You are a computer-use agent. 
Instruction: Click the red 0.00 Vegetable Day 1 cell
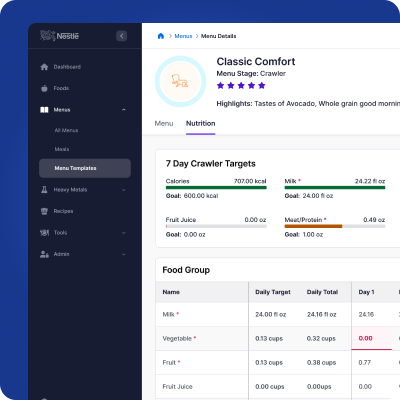click(x=371, y=338)
